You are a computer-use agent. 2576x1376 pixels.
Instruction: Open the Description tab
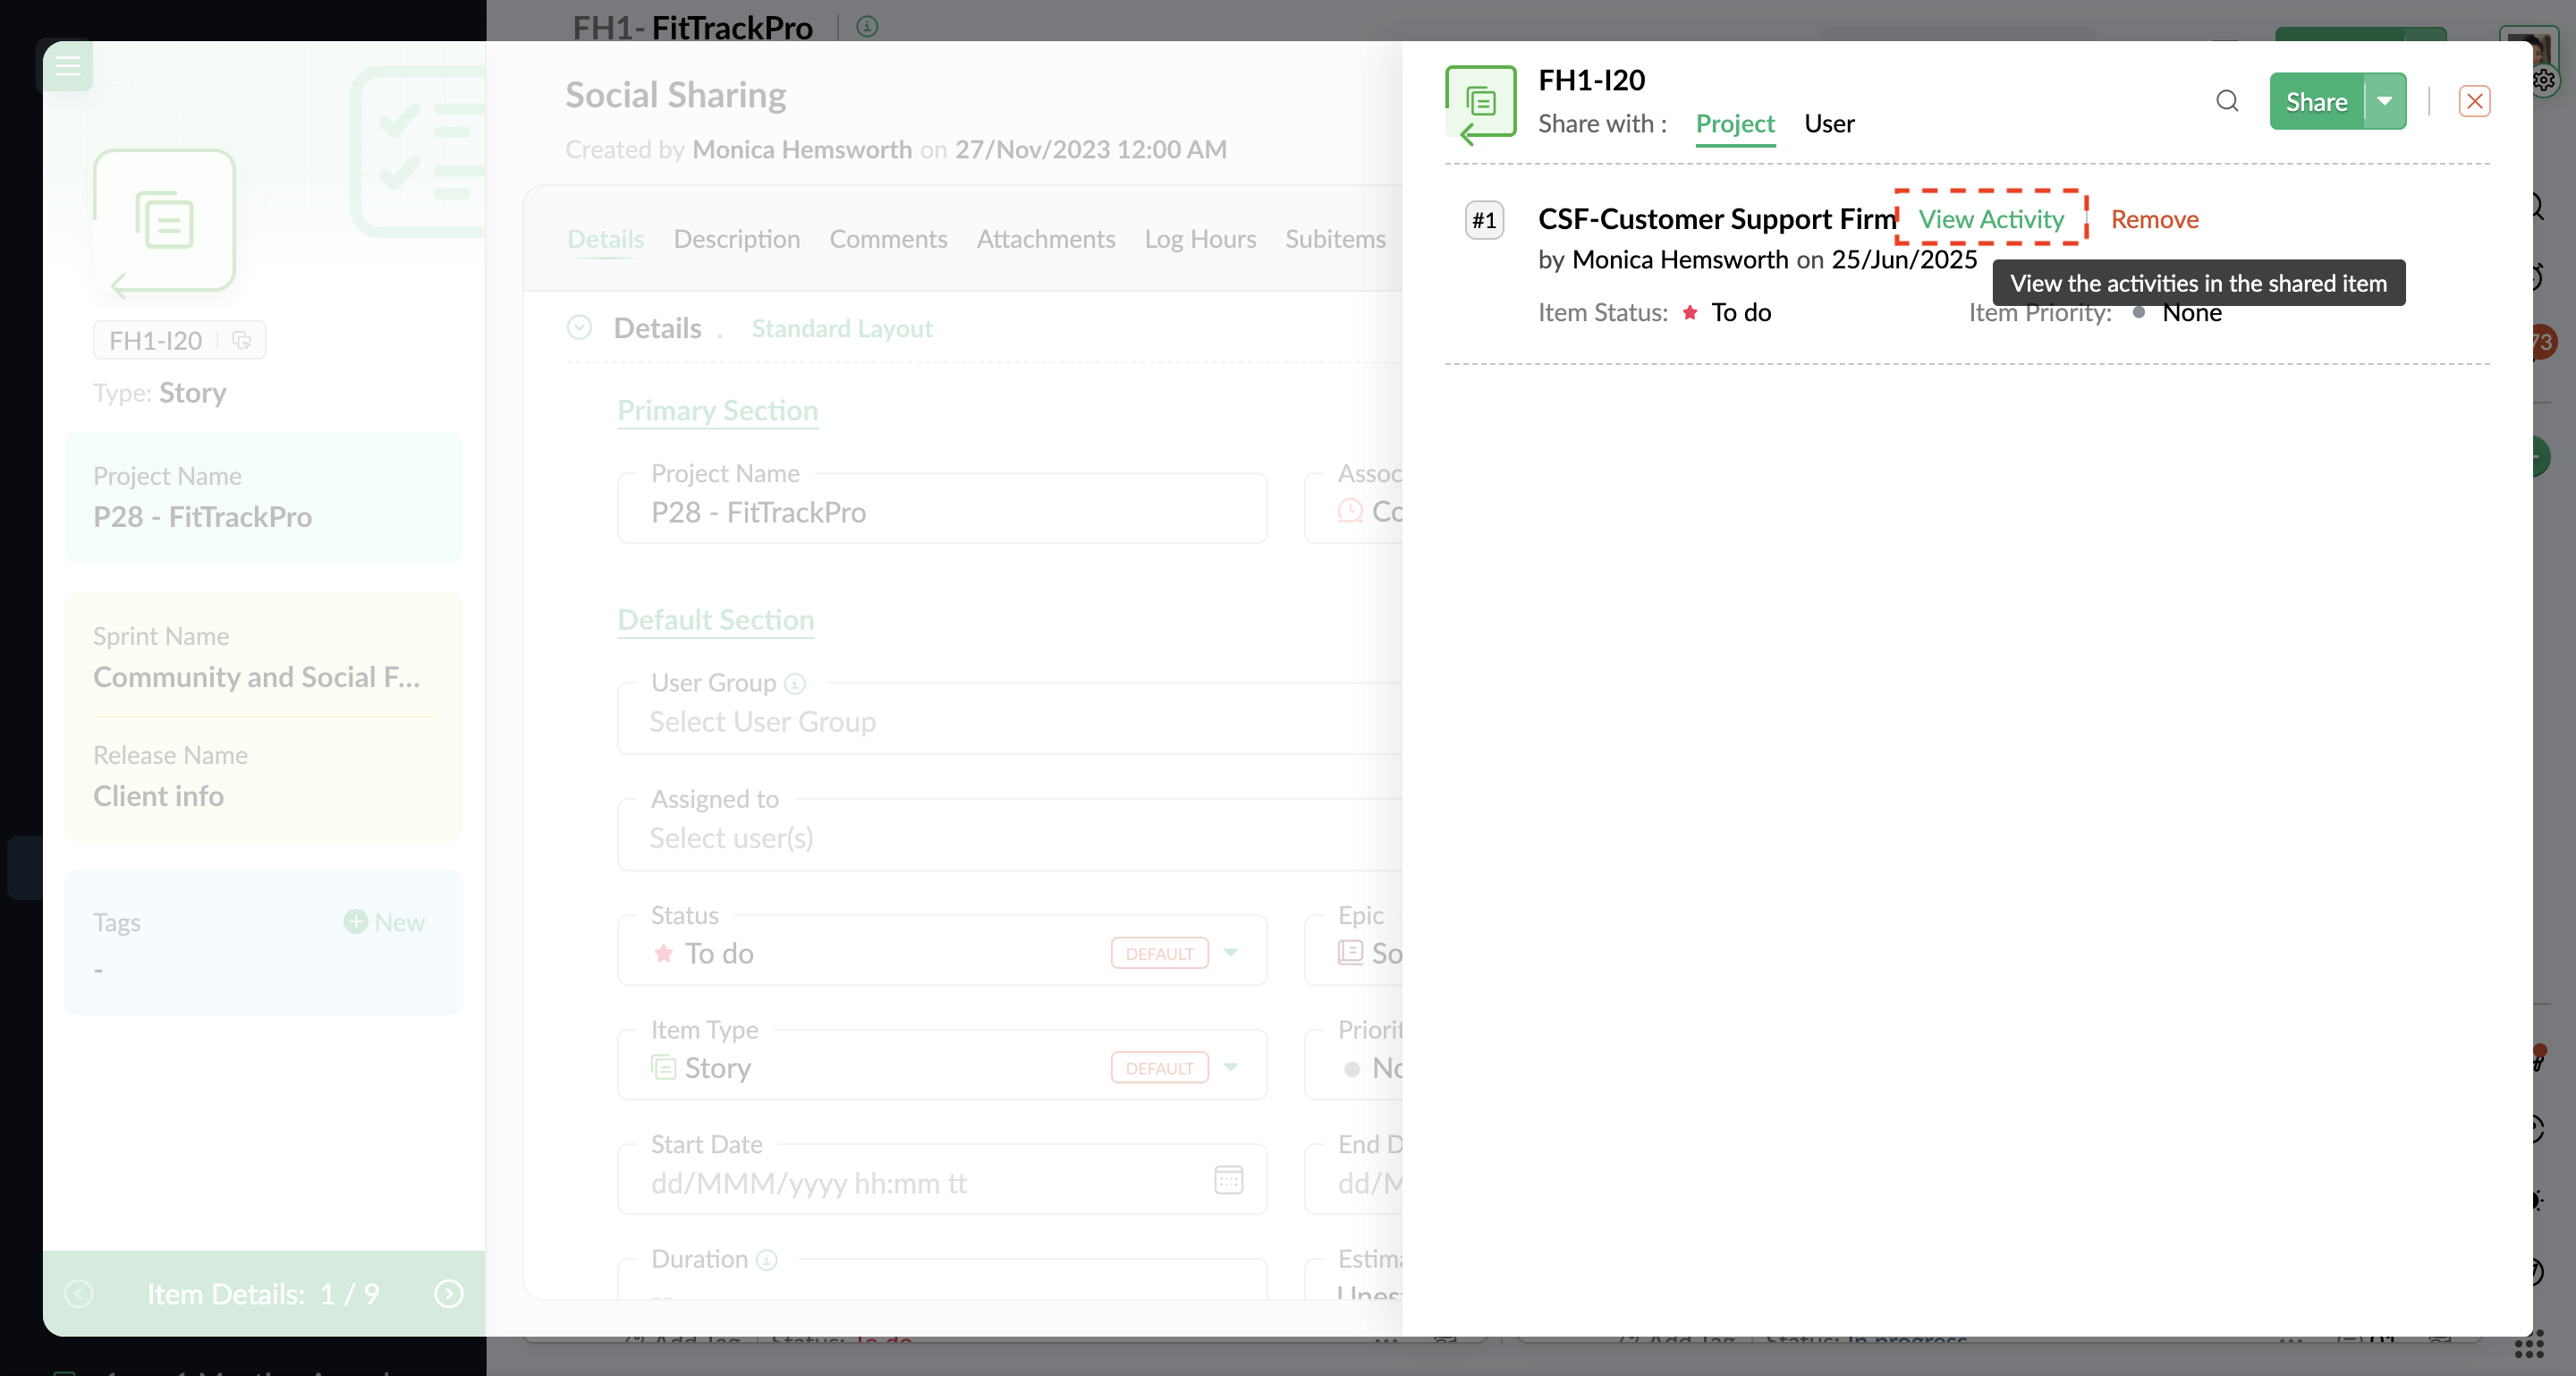pyautogui.click(x=736, y=238)
